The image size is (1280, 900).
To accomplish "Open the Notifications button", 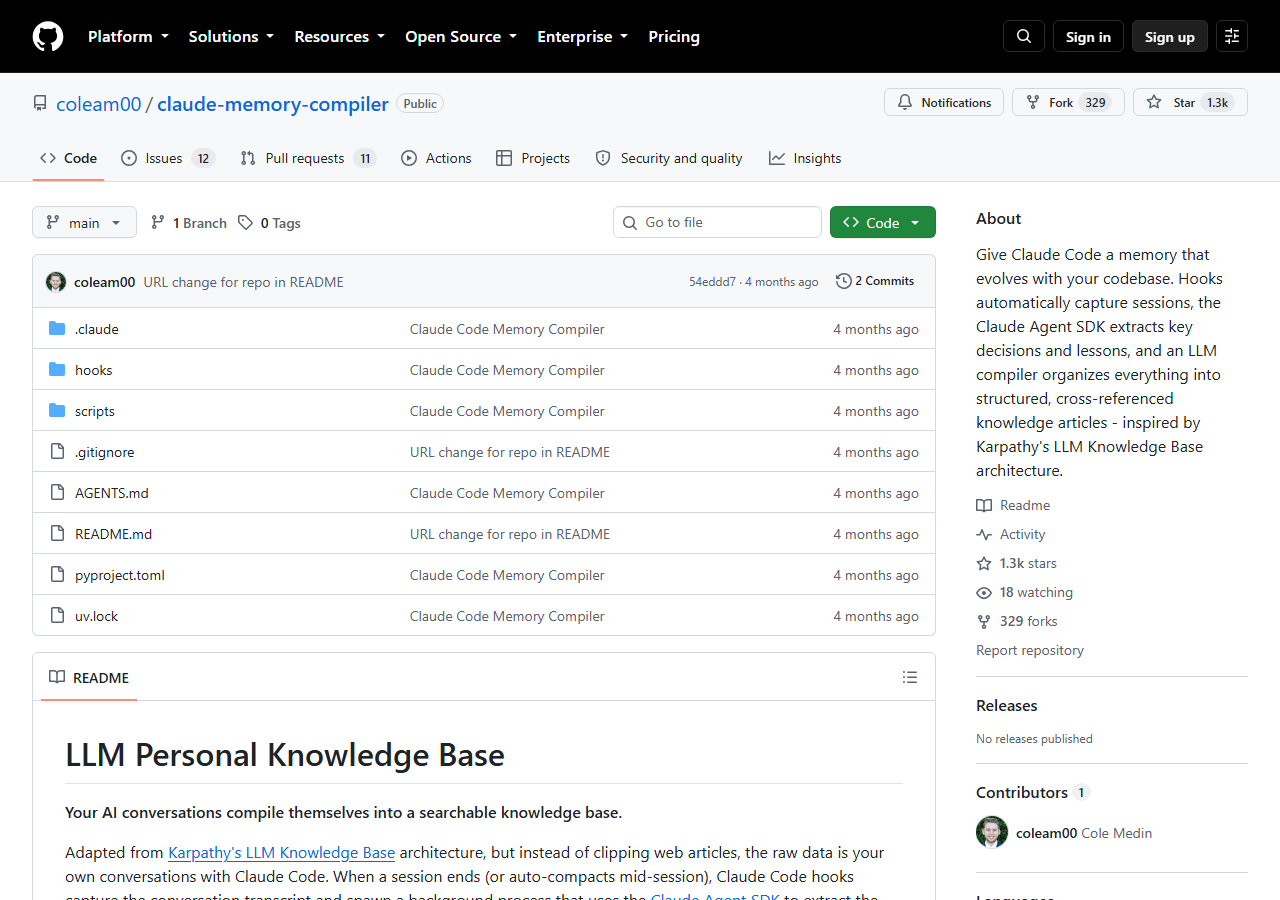I will [944, 102].
